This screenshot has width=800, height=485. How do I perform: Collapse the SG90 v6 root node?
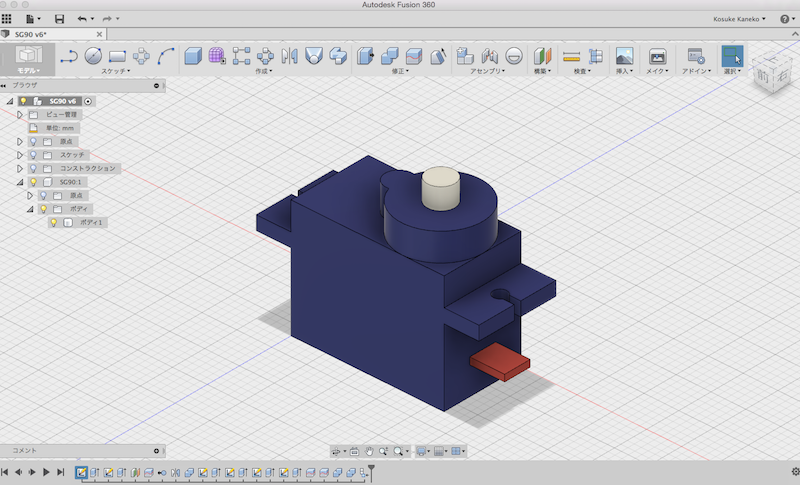(x=10, y=101)
